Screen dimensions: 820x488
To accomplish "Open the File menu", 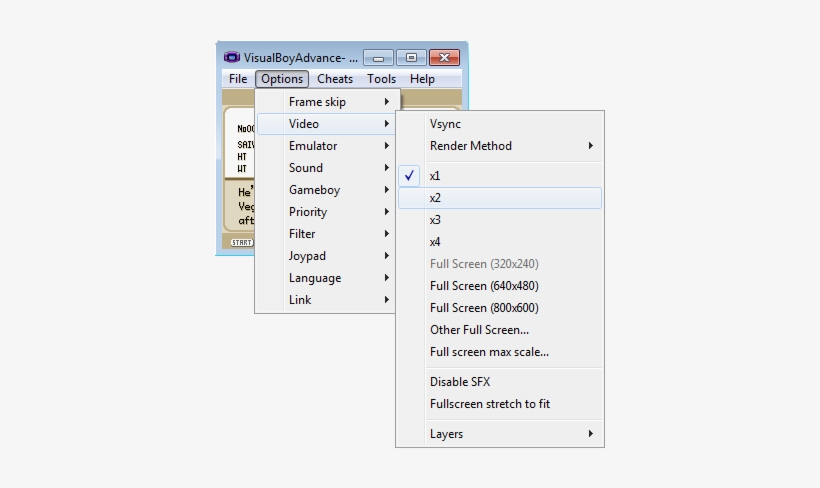I will [238, 79].
